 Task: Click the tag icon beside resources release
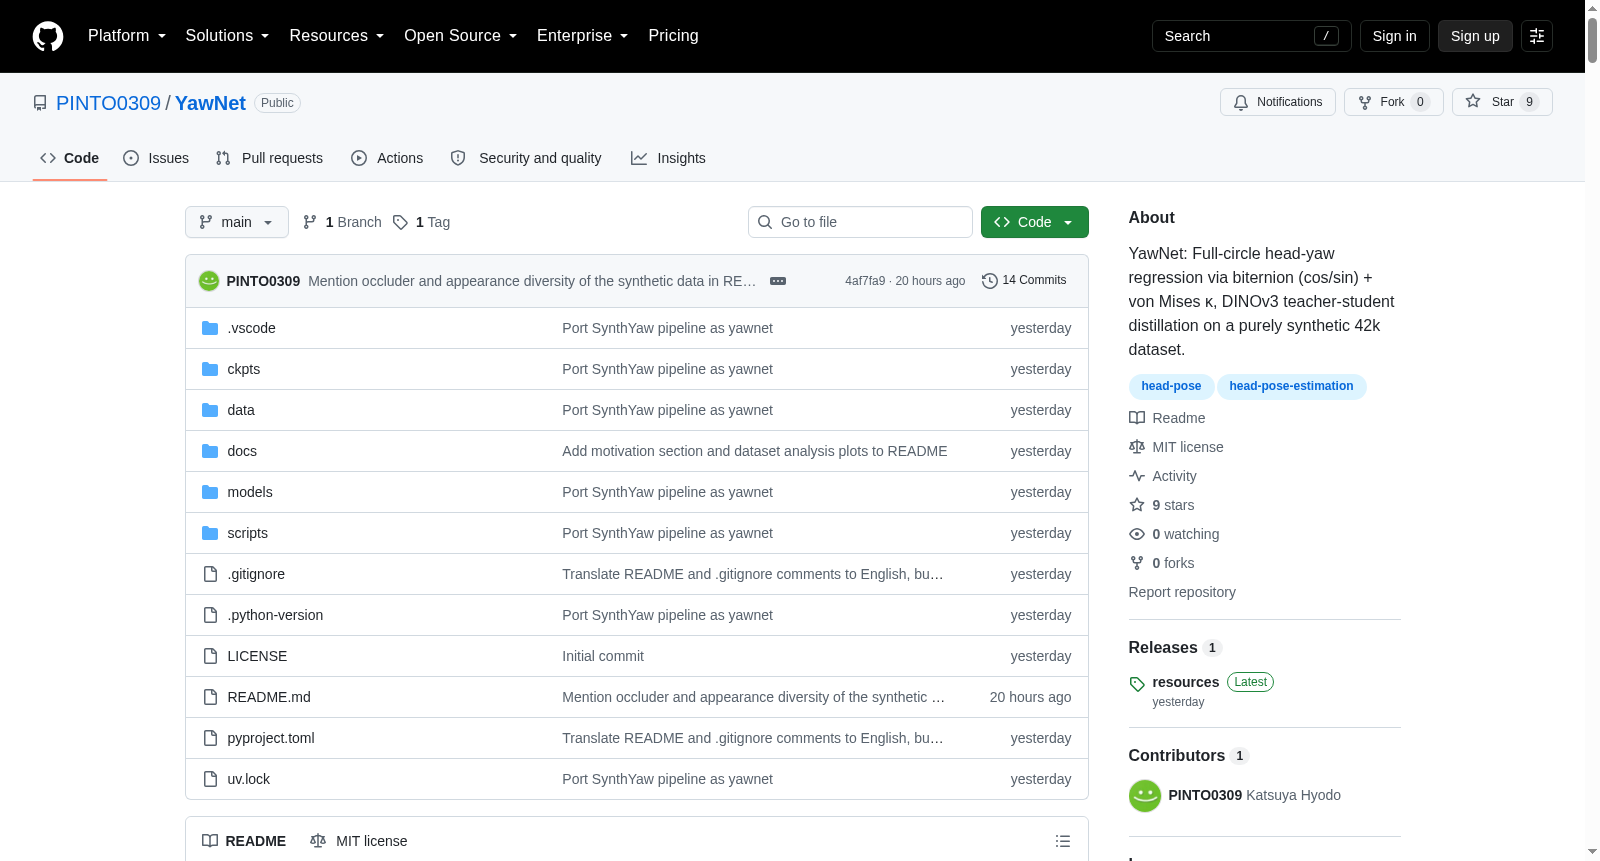(1137, 684)
